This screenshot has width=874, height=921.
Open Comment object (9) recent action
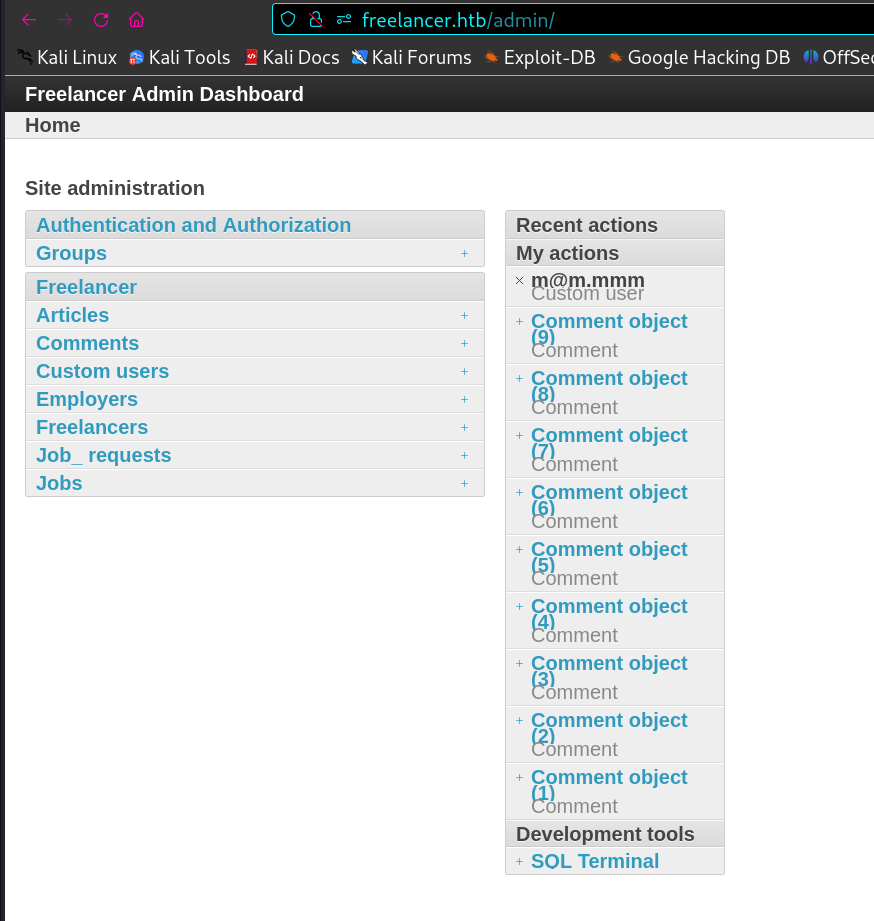(x=609, y=328)
